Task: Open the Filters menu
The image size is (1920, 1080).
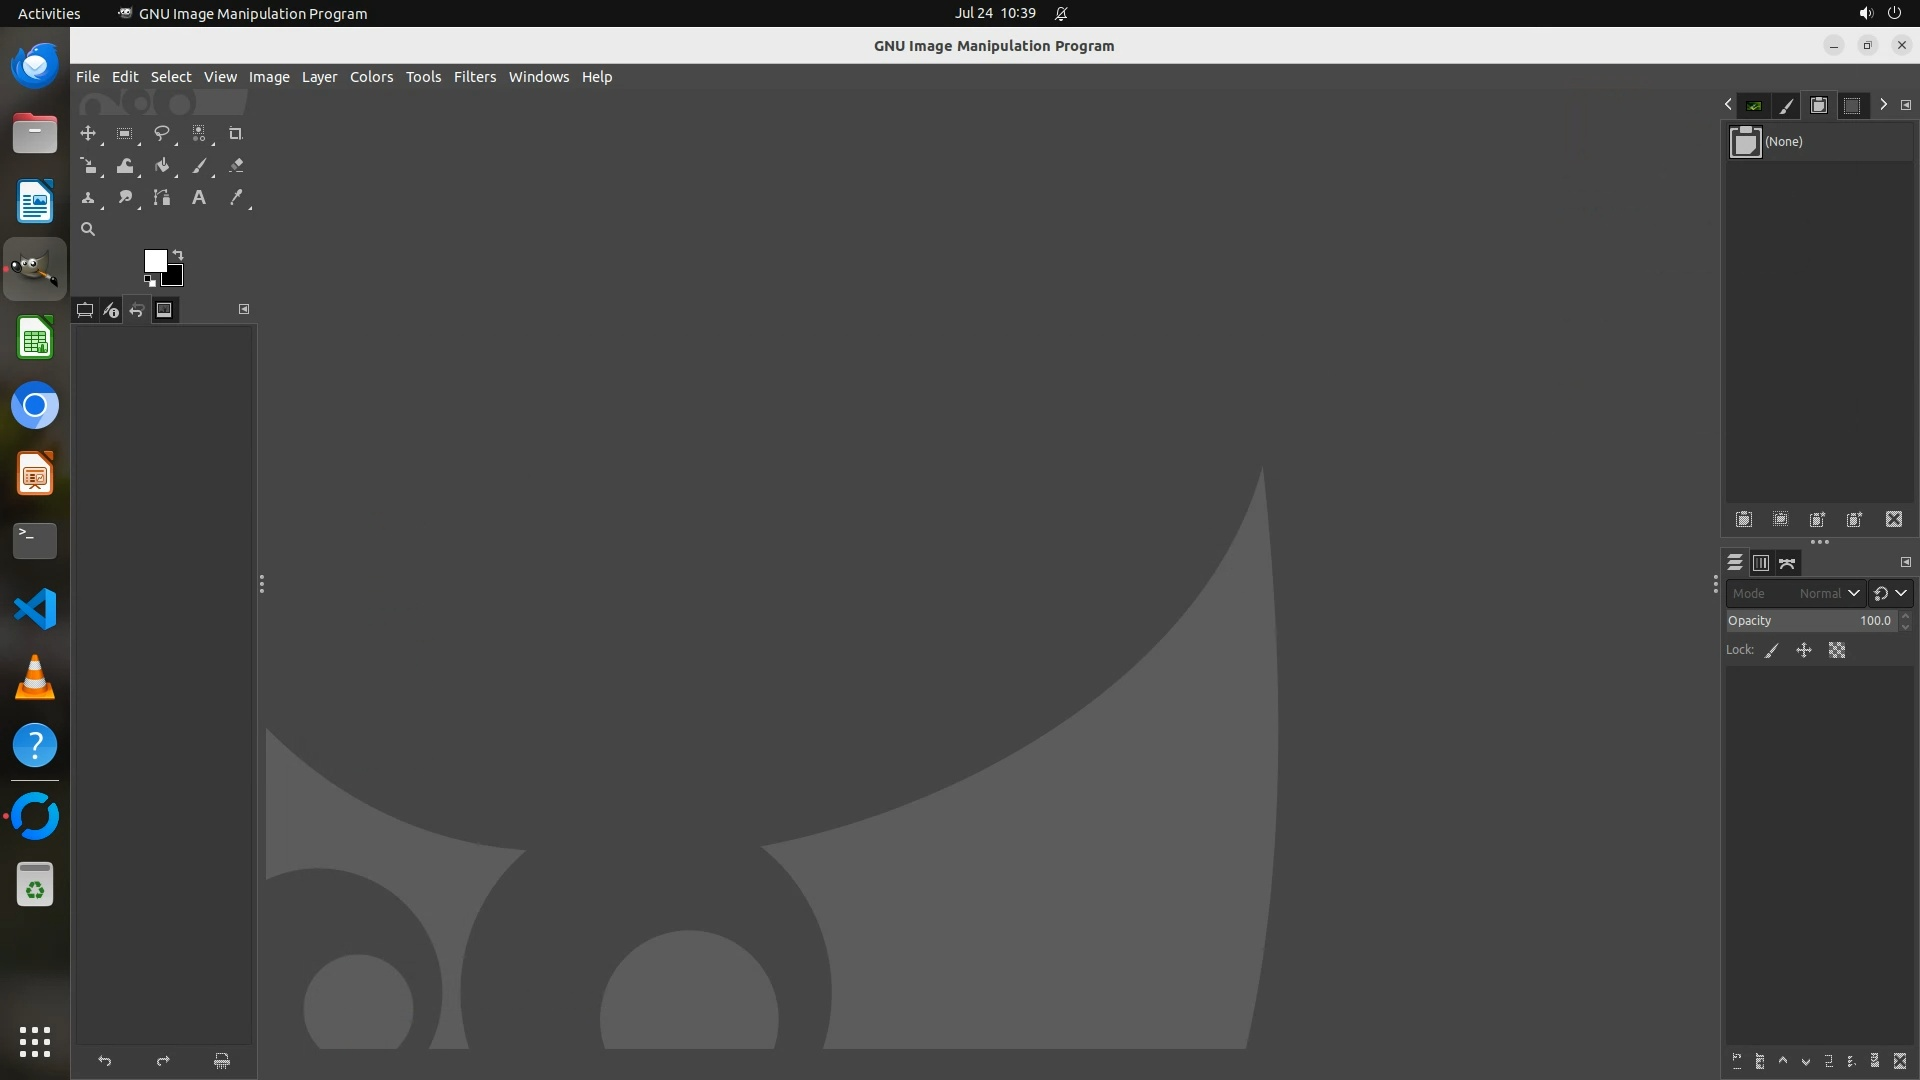Action: (474, 77)
